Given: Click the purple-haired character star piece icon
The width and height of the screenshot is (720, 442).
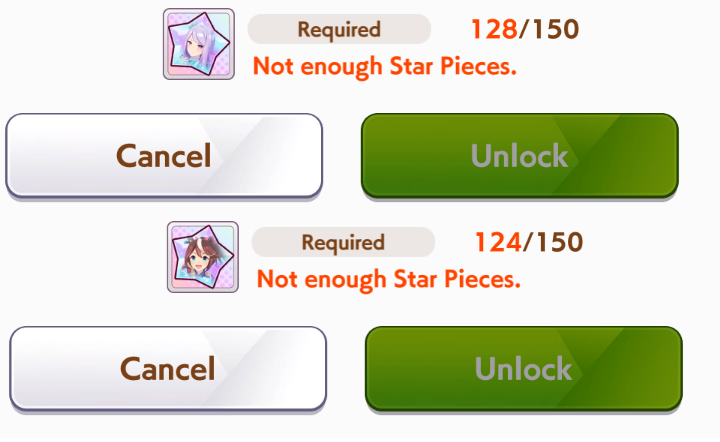Looking at the screenshot, I should pos(199,44).
